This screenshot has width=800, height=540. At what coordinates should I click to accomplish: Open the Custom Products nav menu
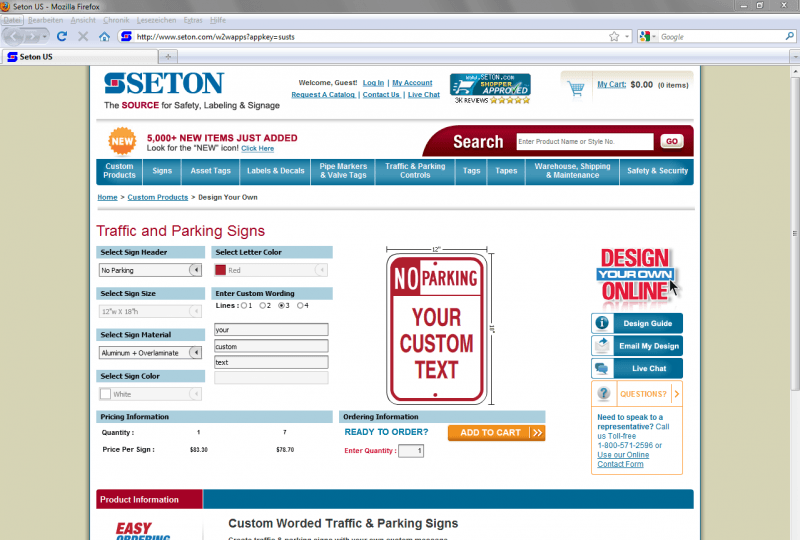click(119, 171)
